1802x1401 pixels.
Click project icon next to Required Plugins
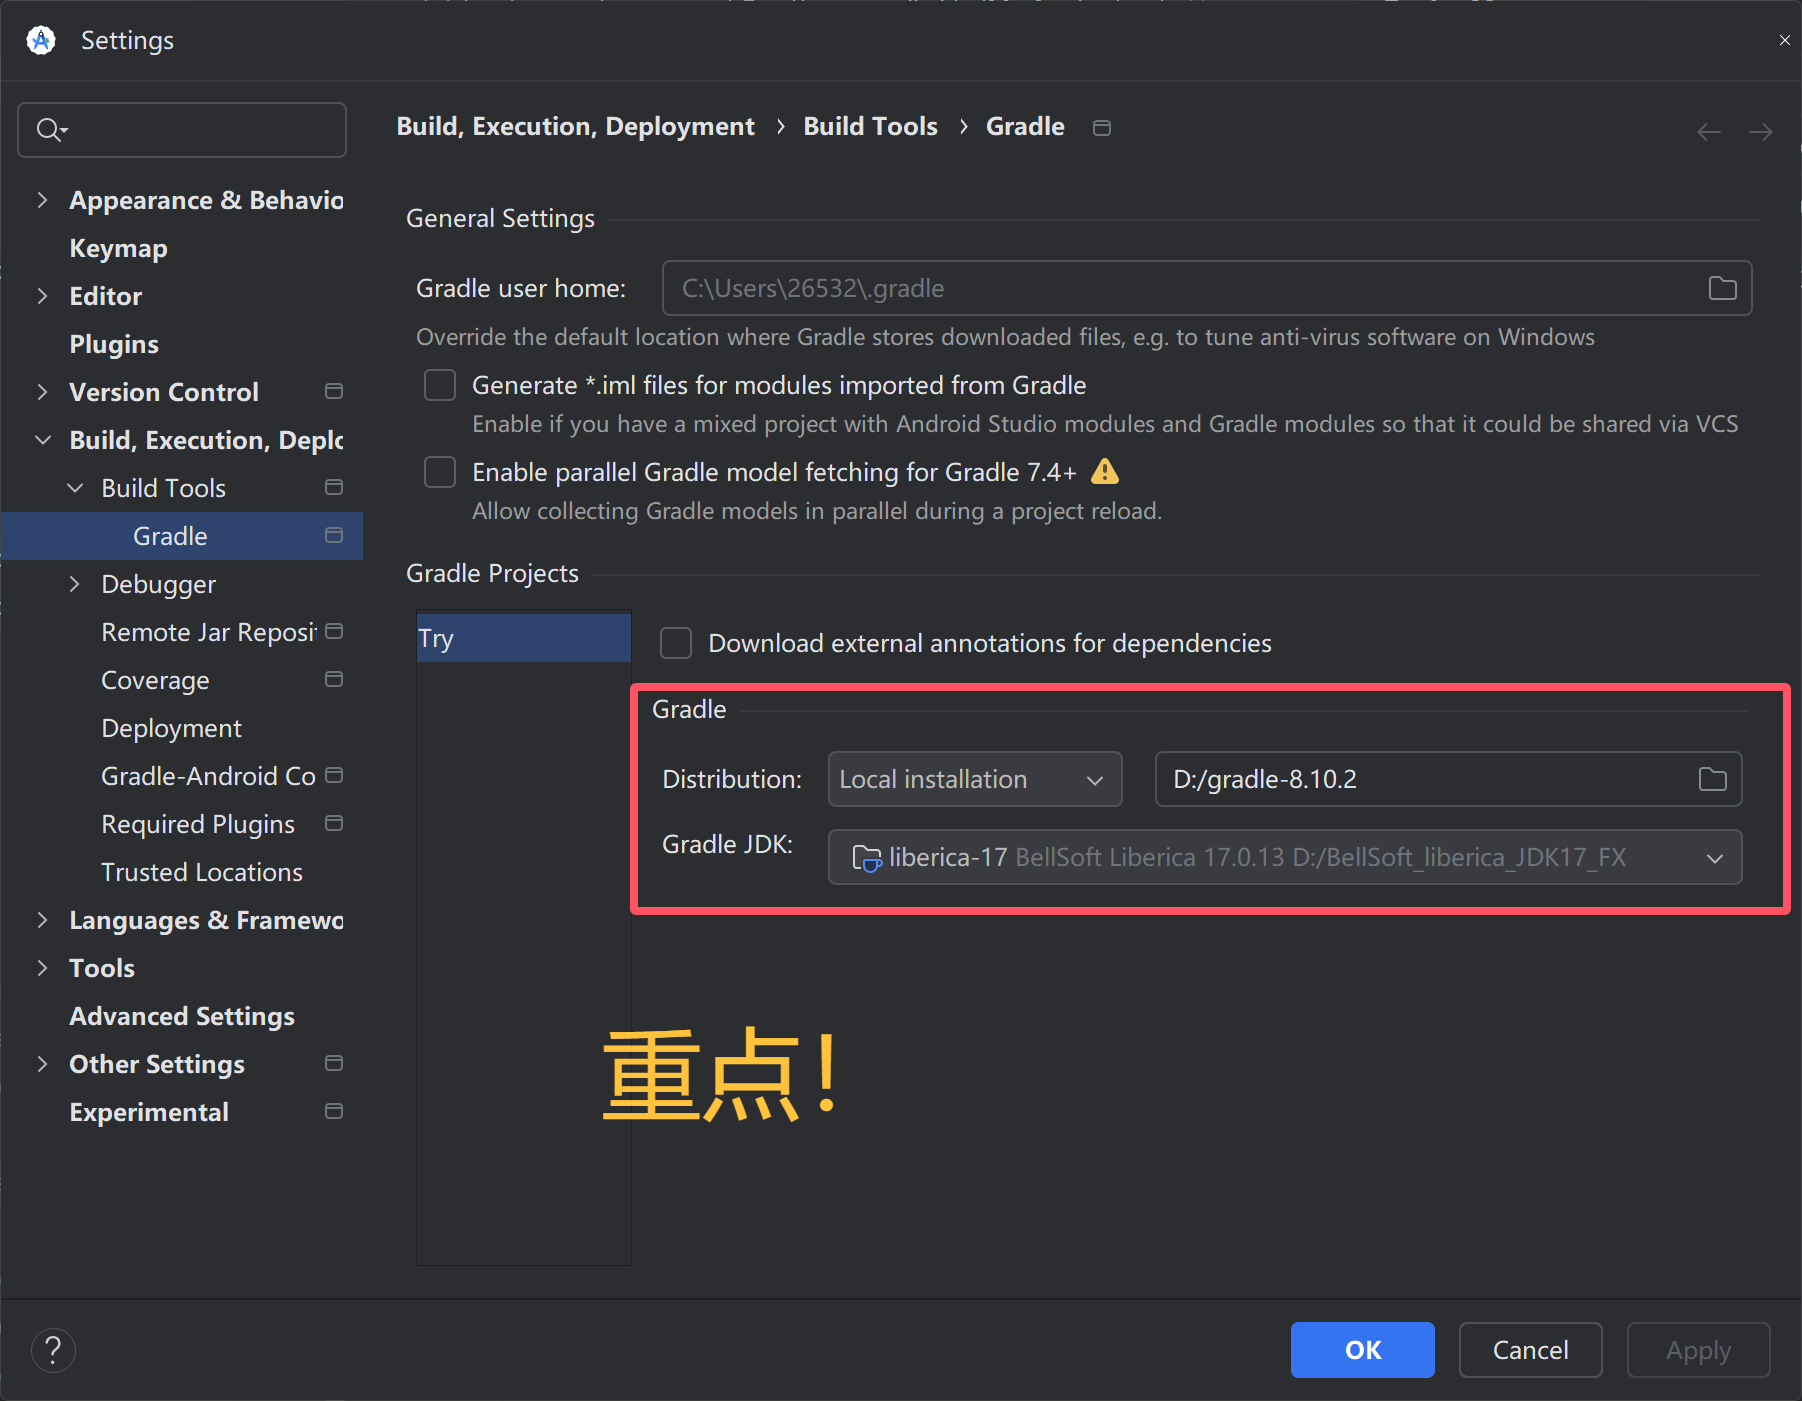334,823
